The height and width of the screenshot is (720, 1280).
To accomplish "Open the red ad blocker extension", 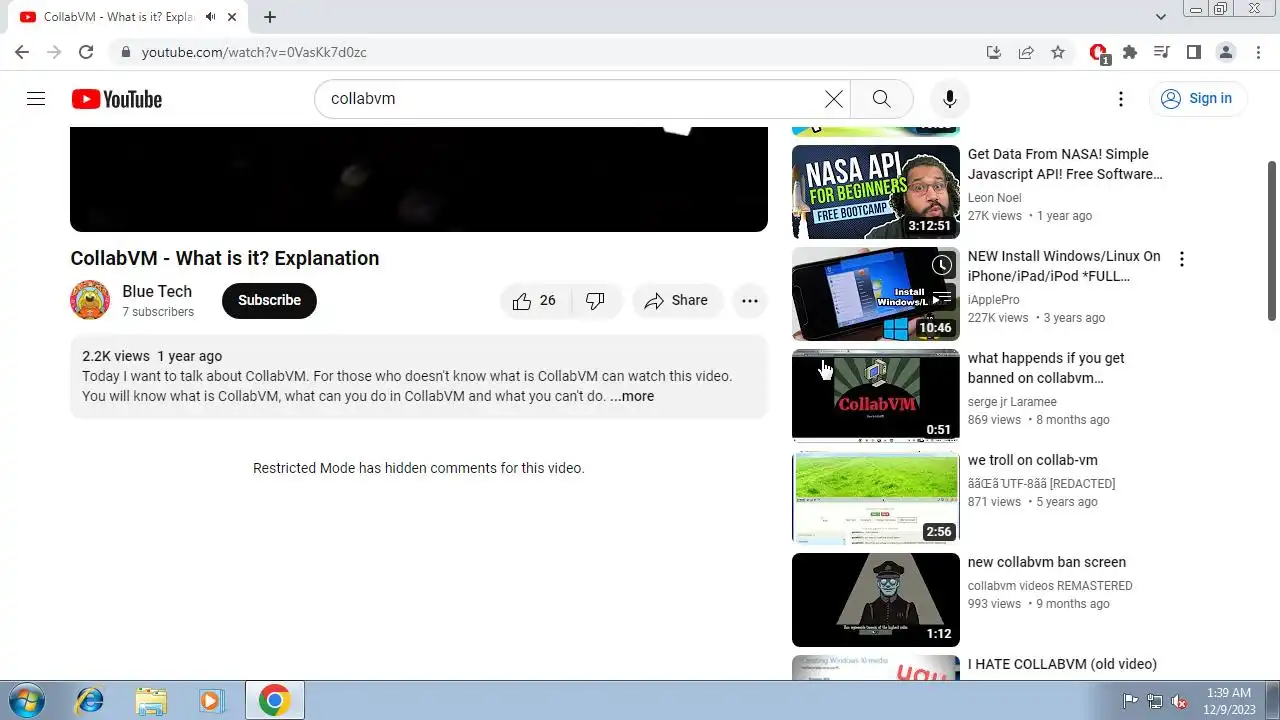I will (1098, 53).
